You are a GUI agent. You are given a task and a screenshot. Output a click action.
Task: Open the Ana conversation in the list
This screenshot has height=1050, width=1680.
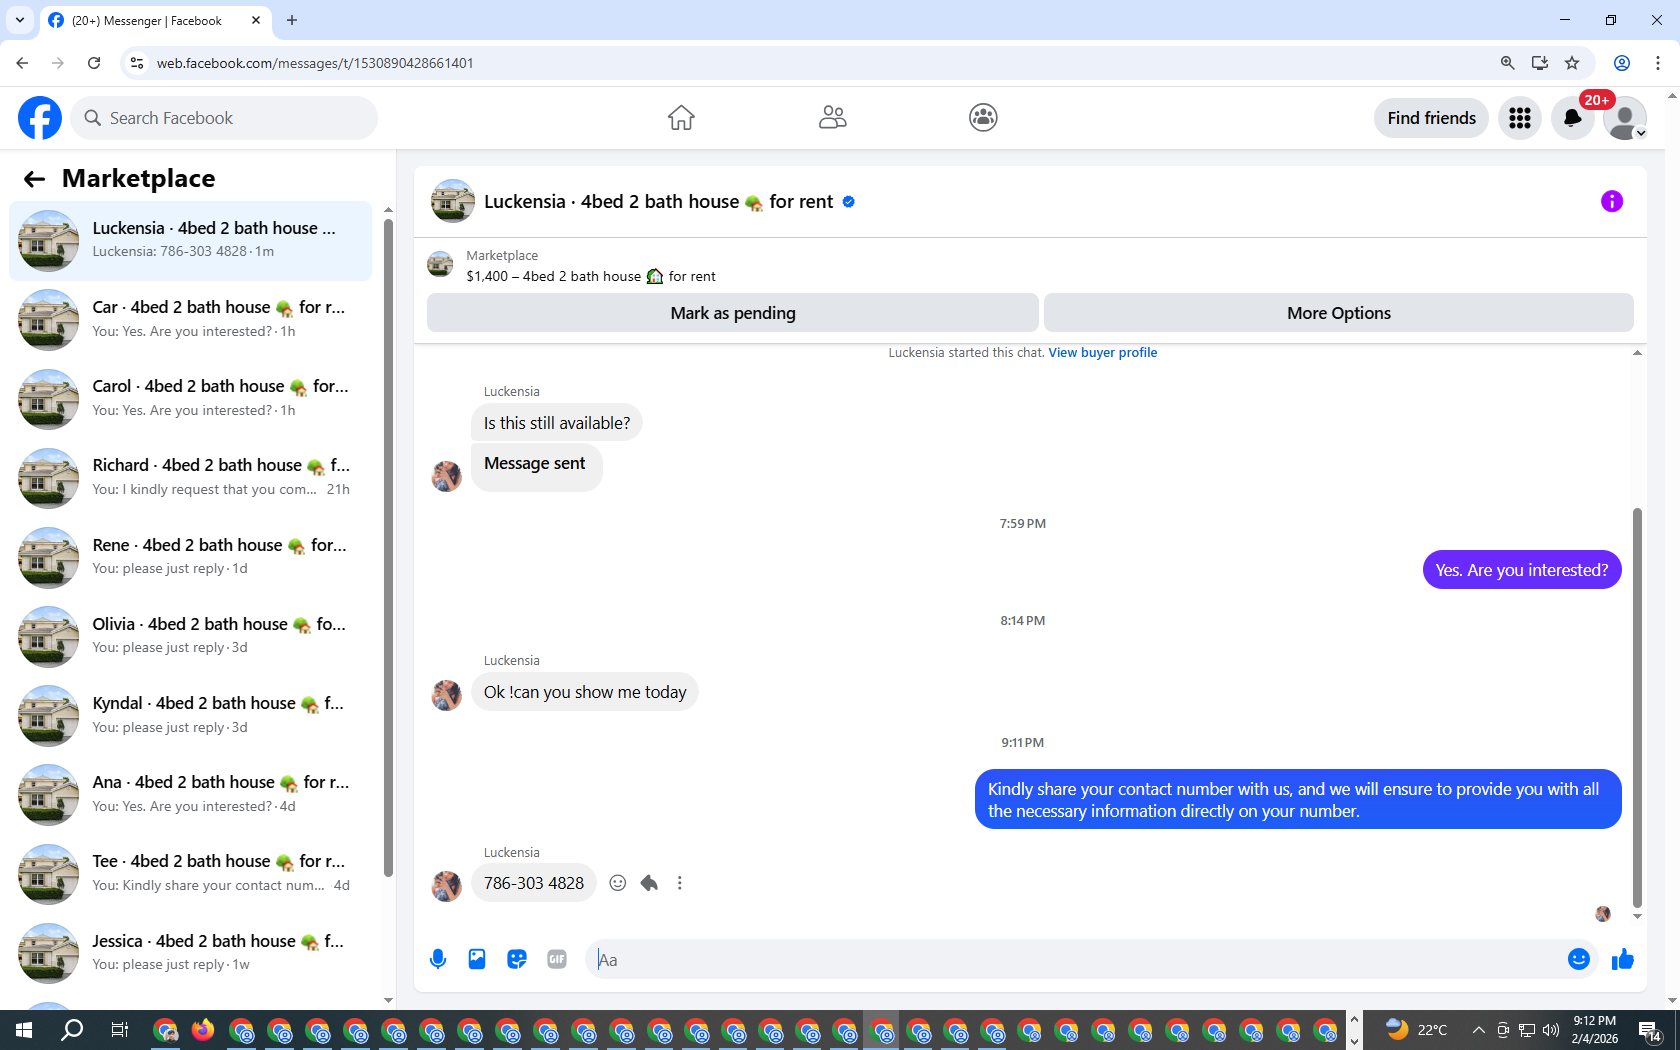[x=190, y=795]
